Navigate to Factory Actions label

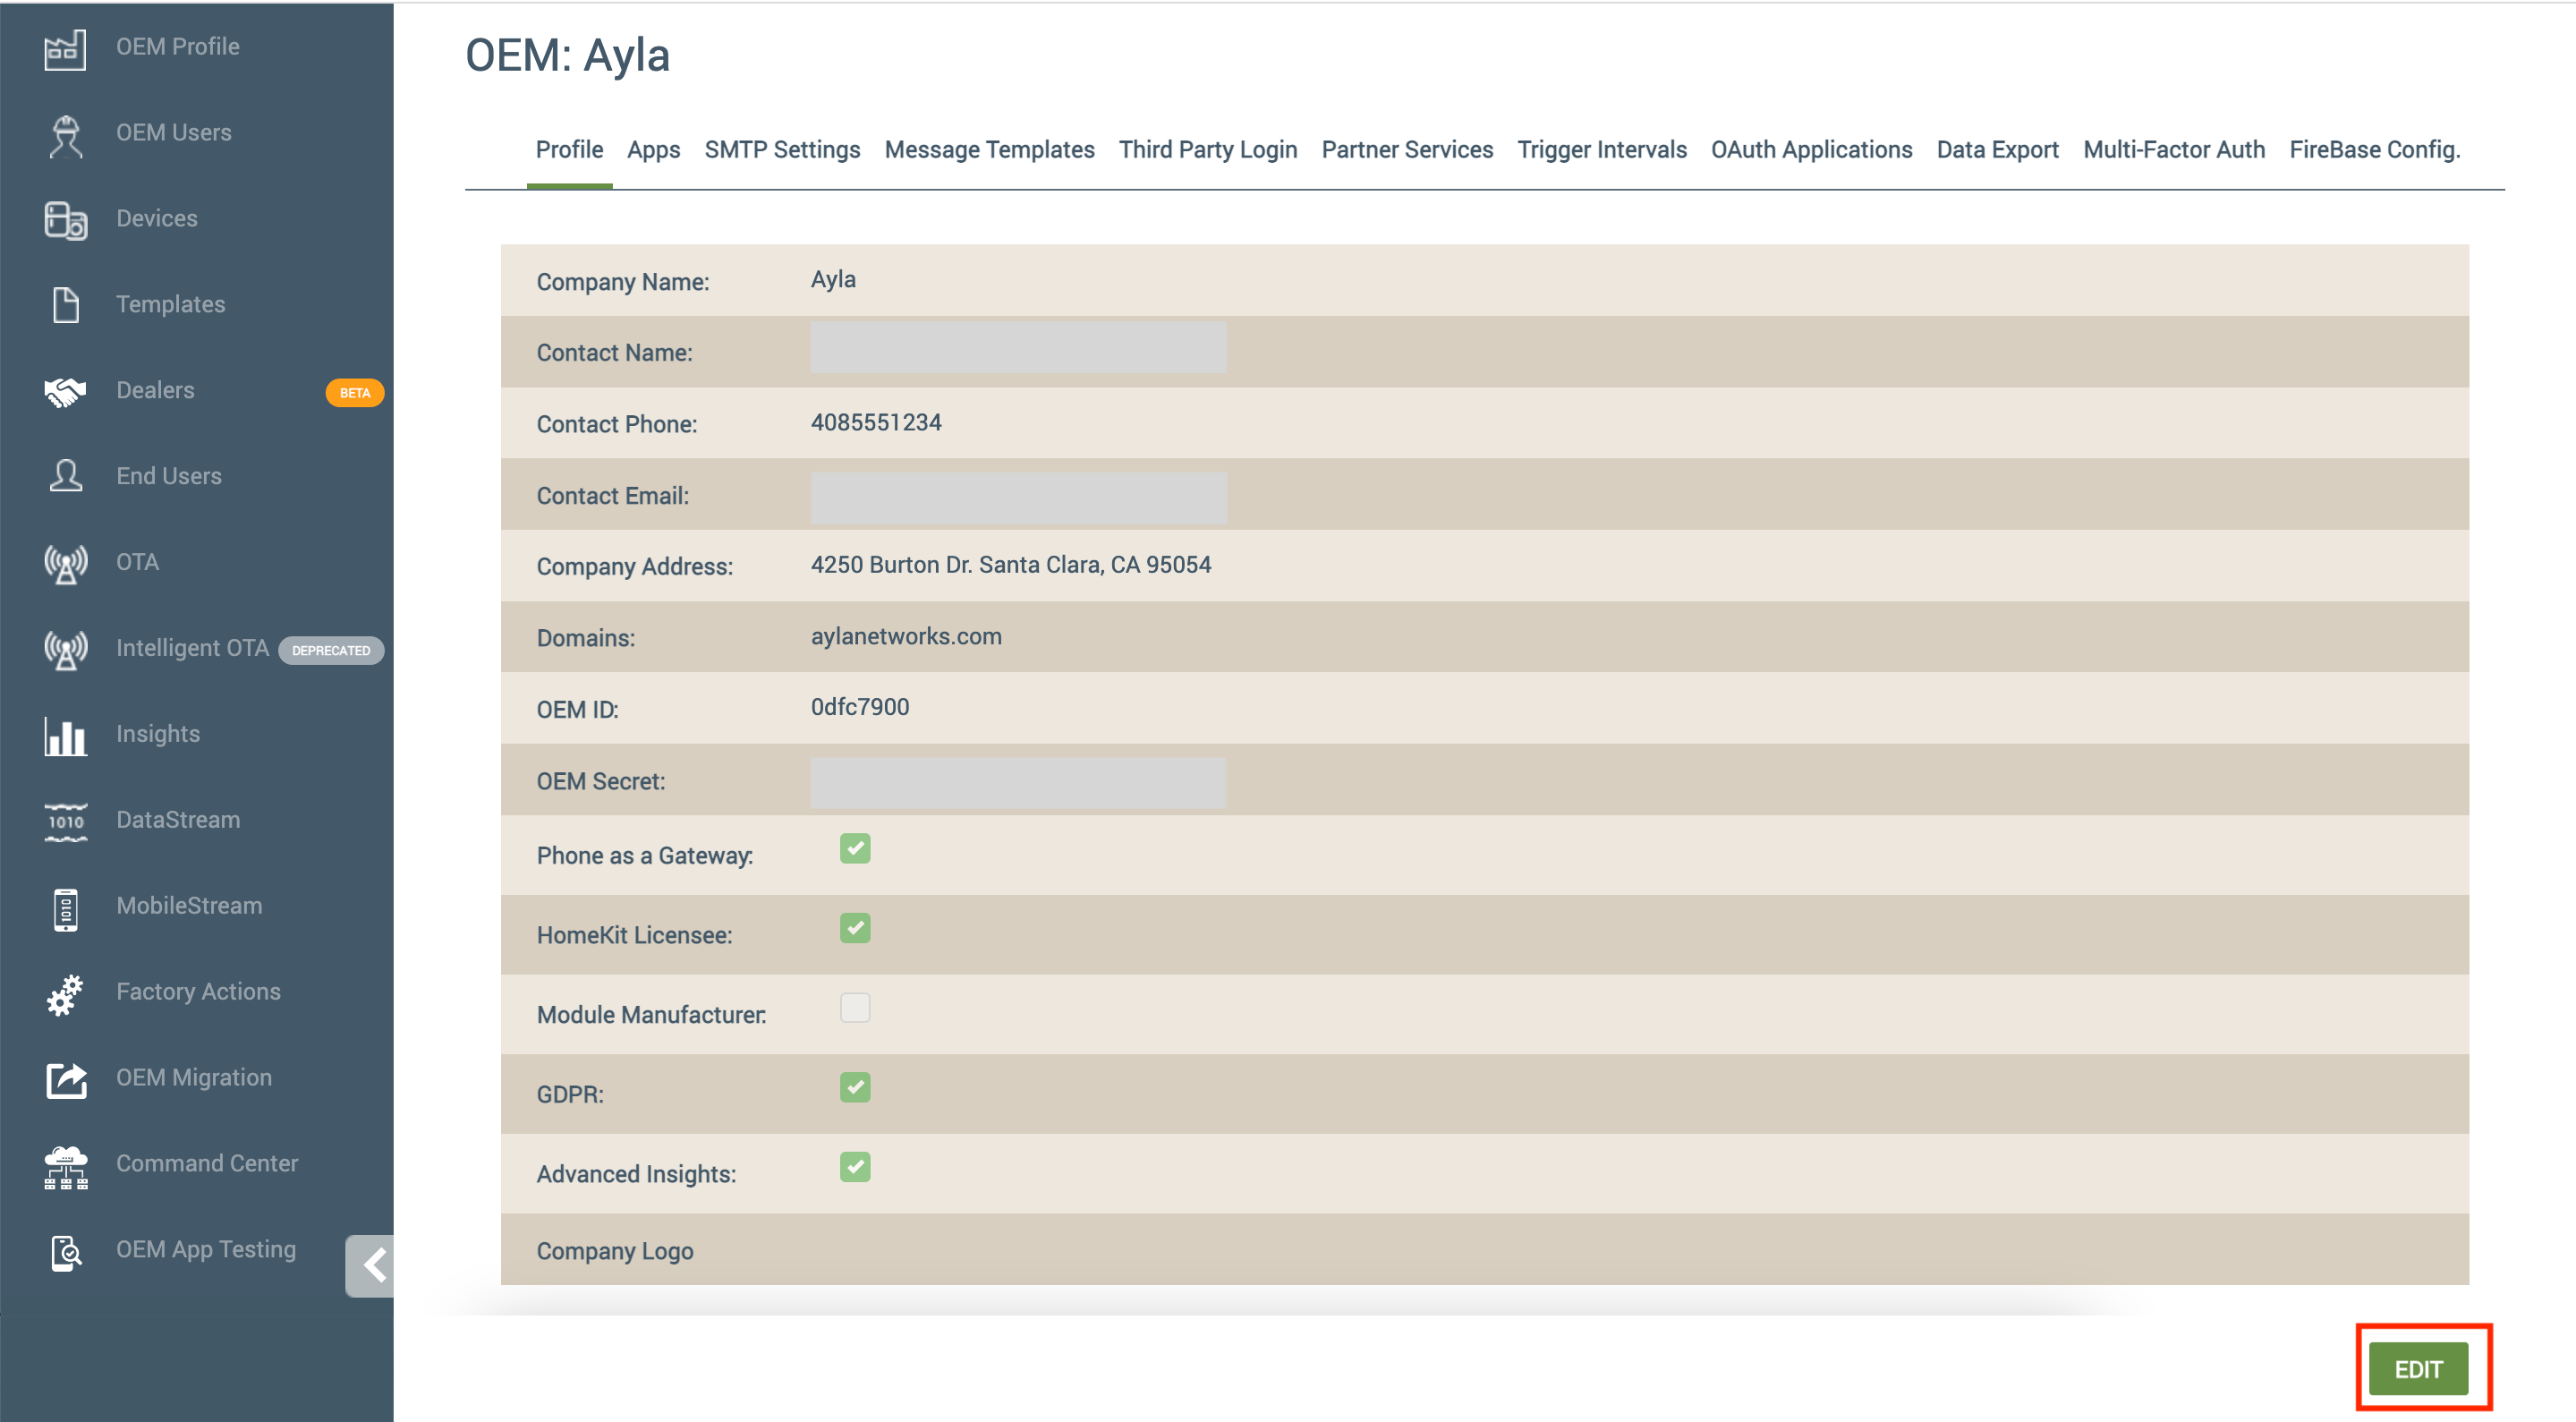[198, 992]
